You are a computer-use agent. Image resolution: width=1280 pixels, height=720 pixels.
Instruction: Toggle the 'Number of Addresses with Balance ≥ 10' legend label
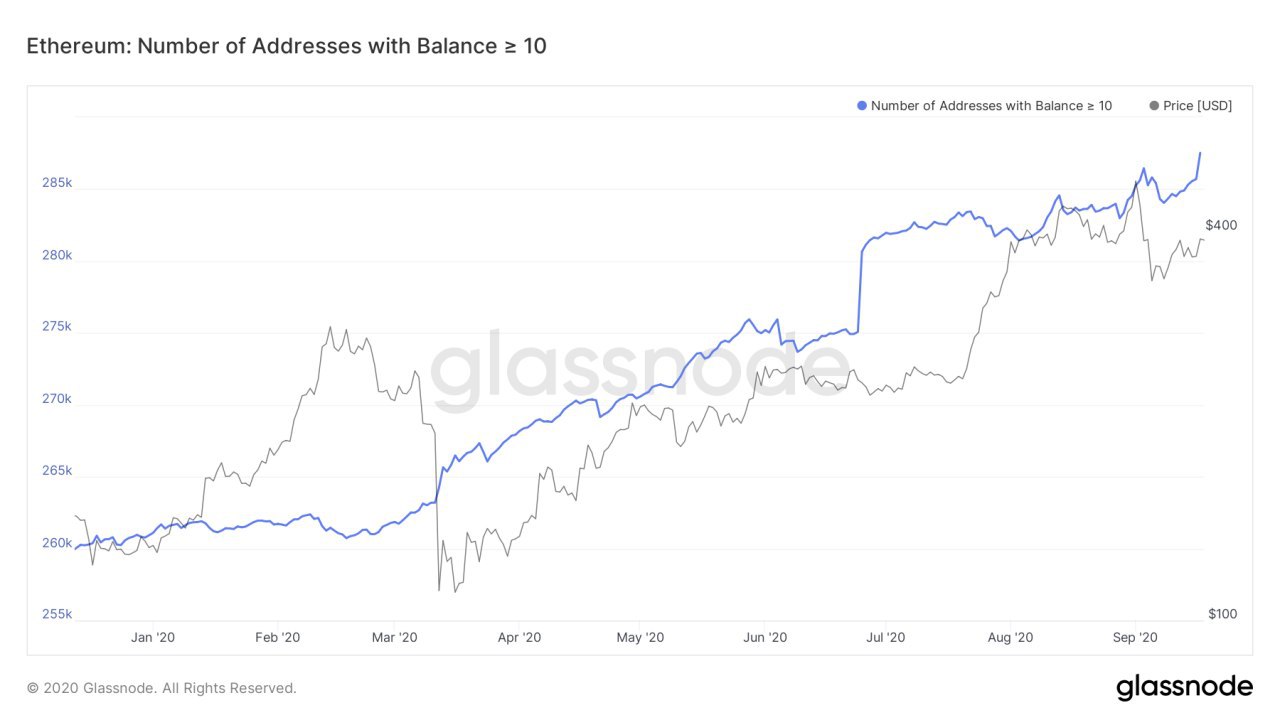click(x=991, y=106)
